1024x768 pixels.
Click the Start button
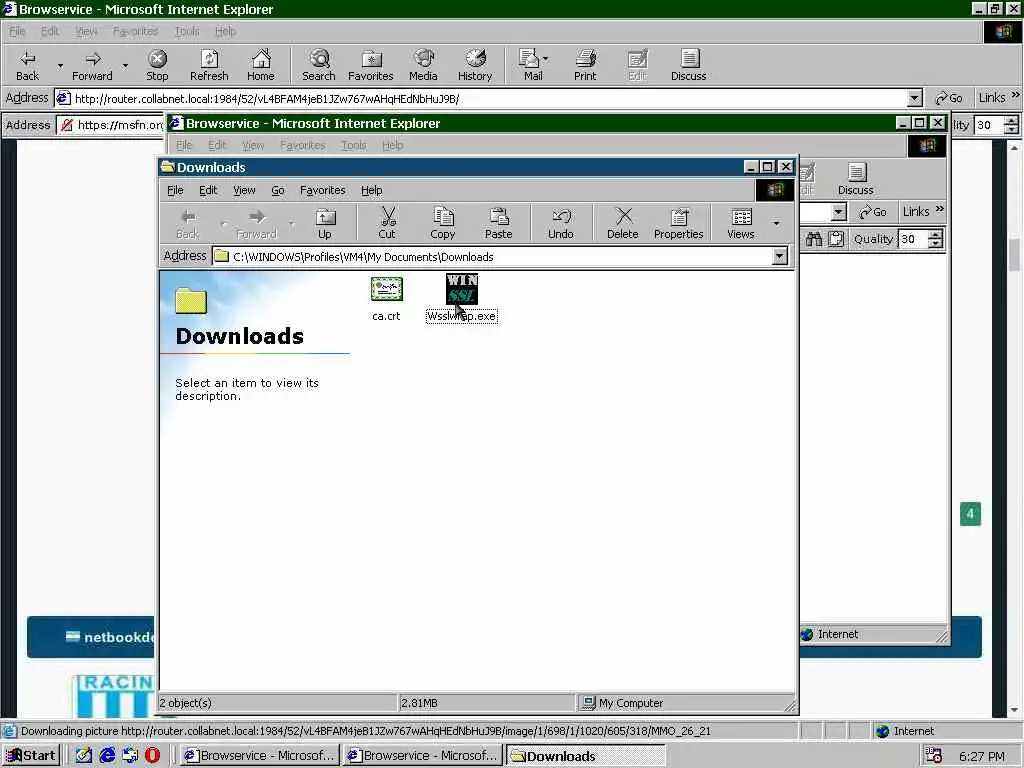pyautogui.click(x=31, y=756)
